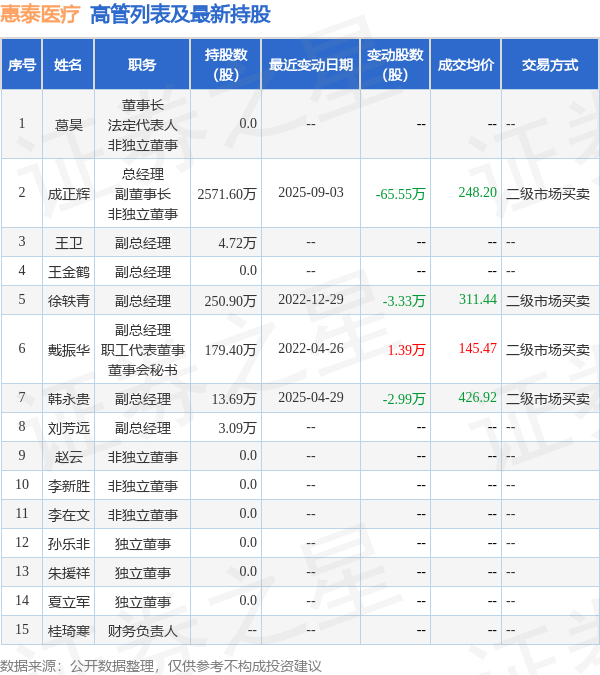
Task: Click the name 朱援祥
Action: [x=68, y=573]
